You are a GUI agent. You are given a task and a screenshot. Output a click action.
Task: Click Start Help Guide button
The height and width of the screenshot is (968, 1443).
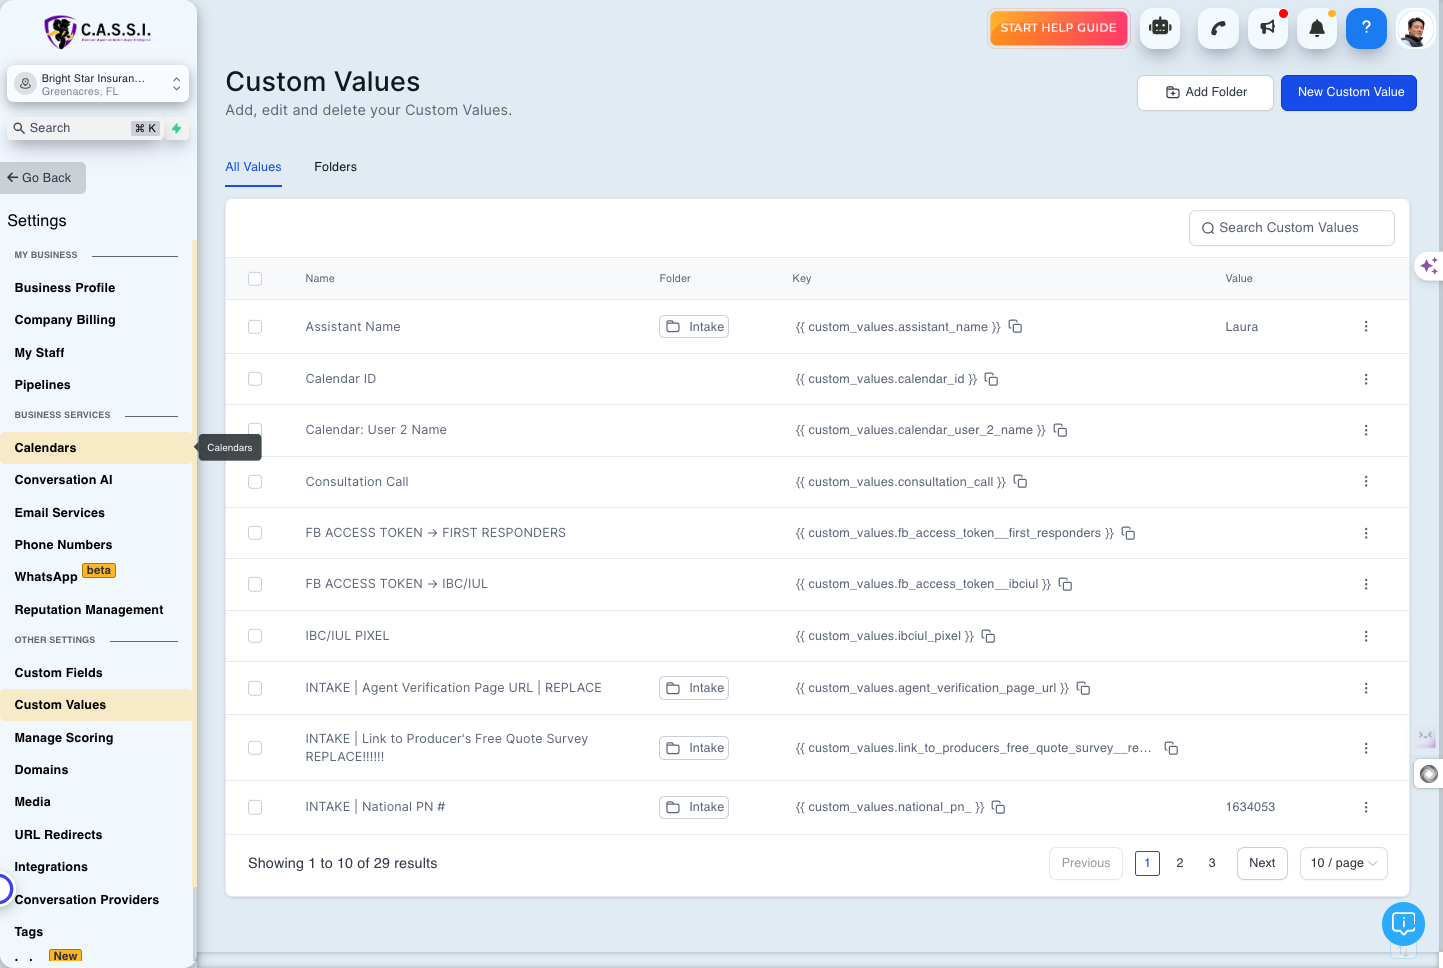coord(1058,28)
